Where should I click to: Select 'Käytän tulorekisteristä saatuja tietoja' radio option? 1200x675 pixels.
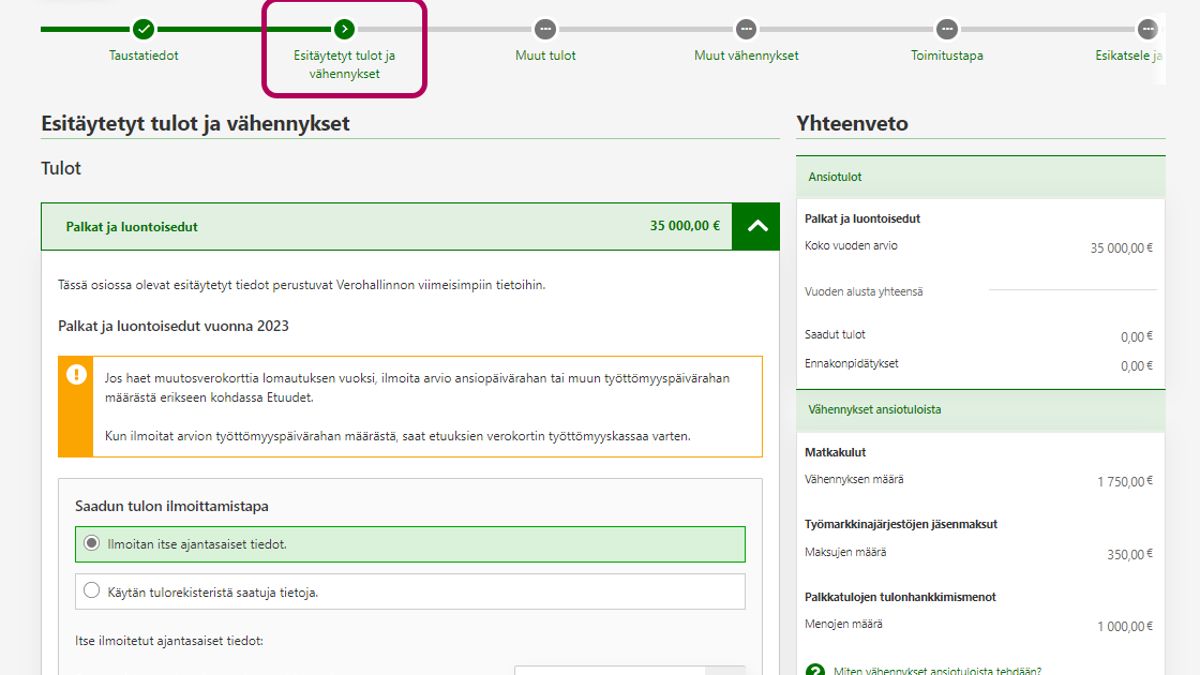[x=92, y=591]
